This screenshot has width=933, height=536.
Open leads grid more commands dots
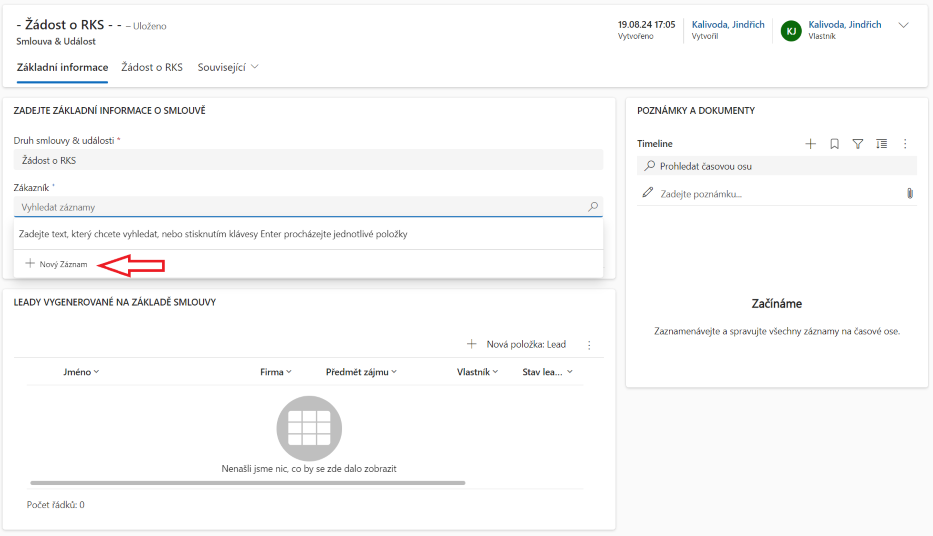(x=589, y=345)
